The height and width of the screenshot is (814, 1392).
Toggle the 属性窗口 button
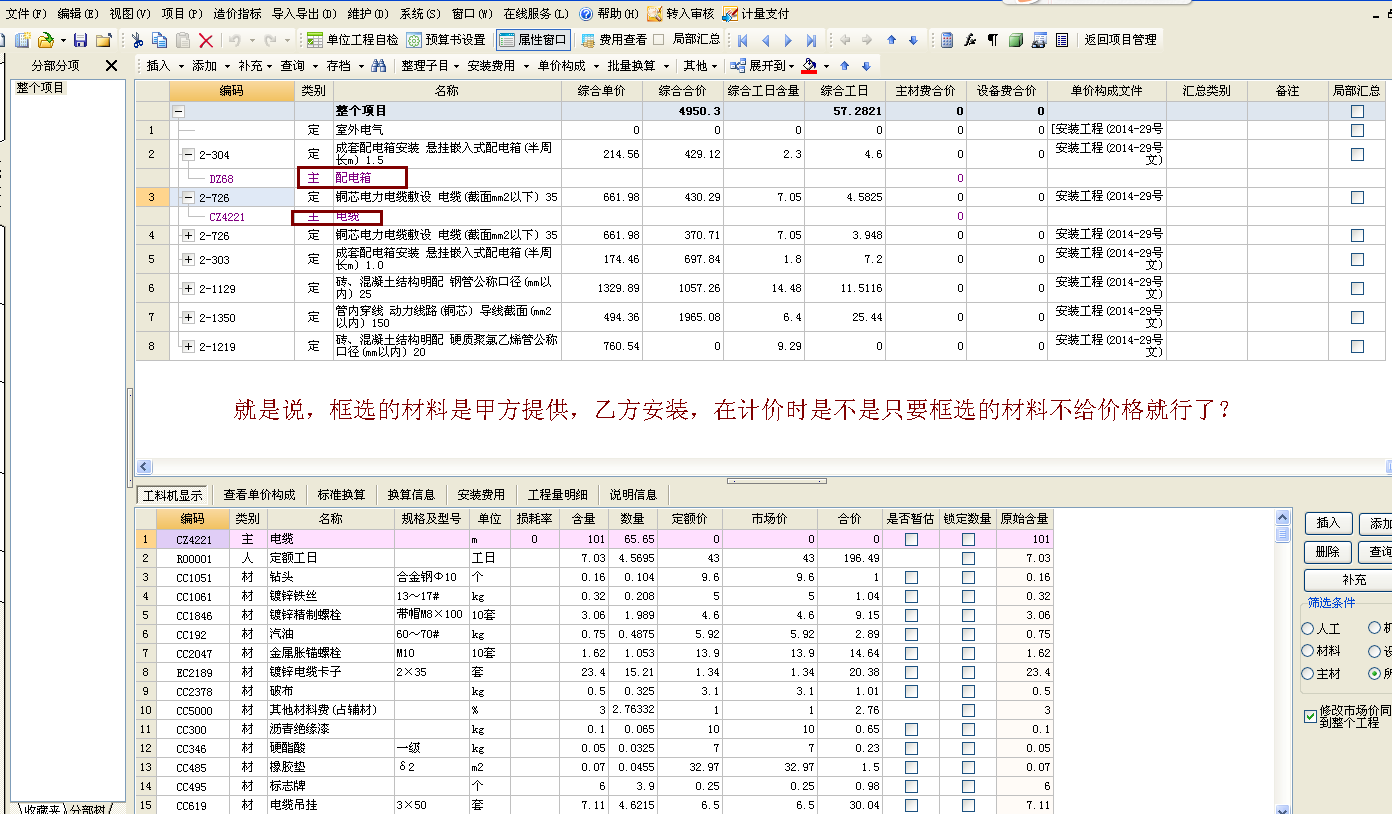[x=532, y=40]
